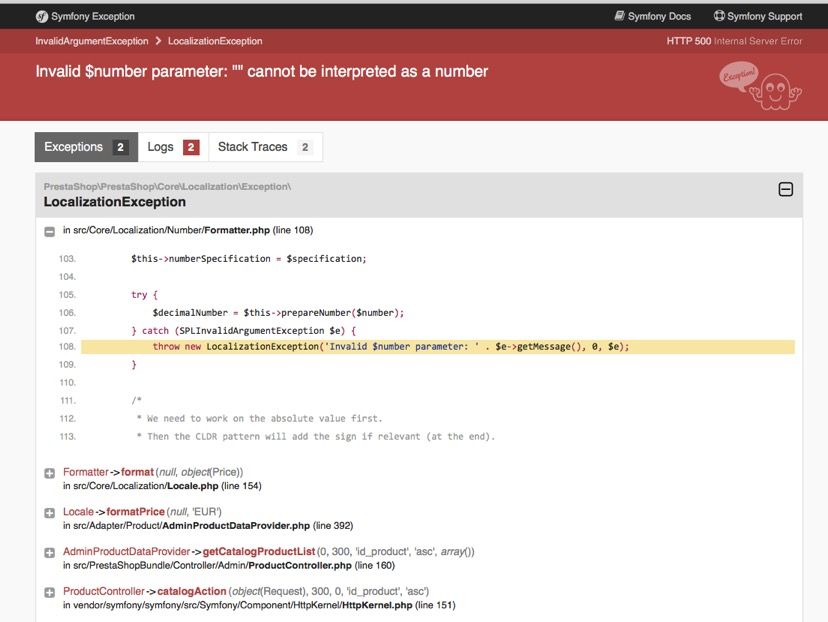The height and width of the screenshot is (622, 828).
Task: Collapse the LocalizationException block
Action: (785, 189)
